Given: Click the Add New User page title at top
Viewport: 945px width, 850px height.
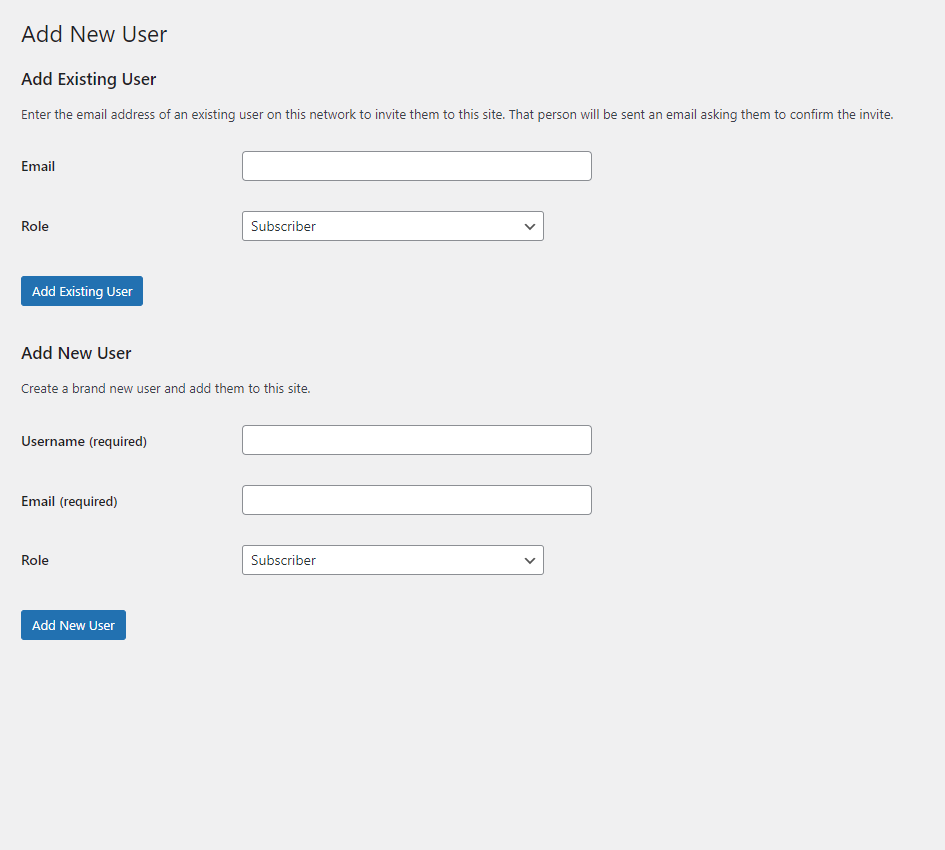Looking at the screenshot, I should (94, 34).
